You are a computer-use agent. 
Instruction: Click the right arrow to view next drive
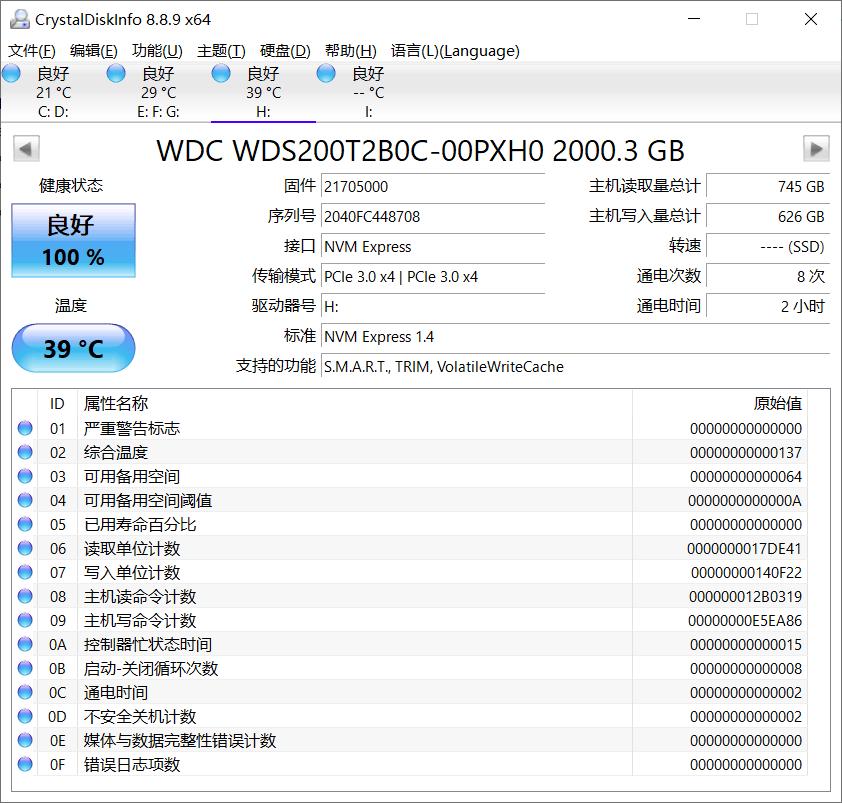click(818, 149)
